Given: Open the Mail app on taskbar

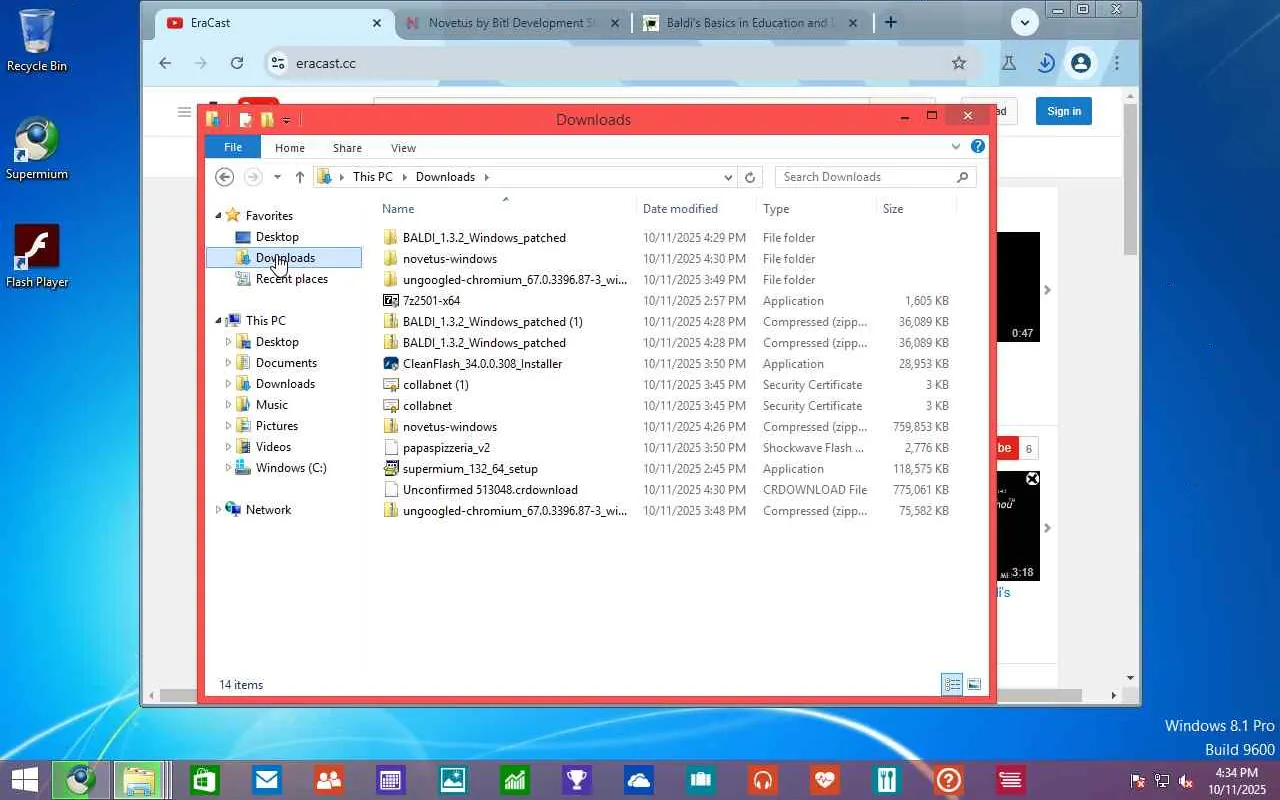Looking at the screenshot, I should 266,780.
